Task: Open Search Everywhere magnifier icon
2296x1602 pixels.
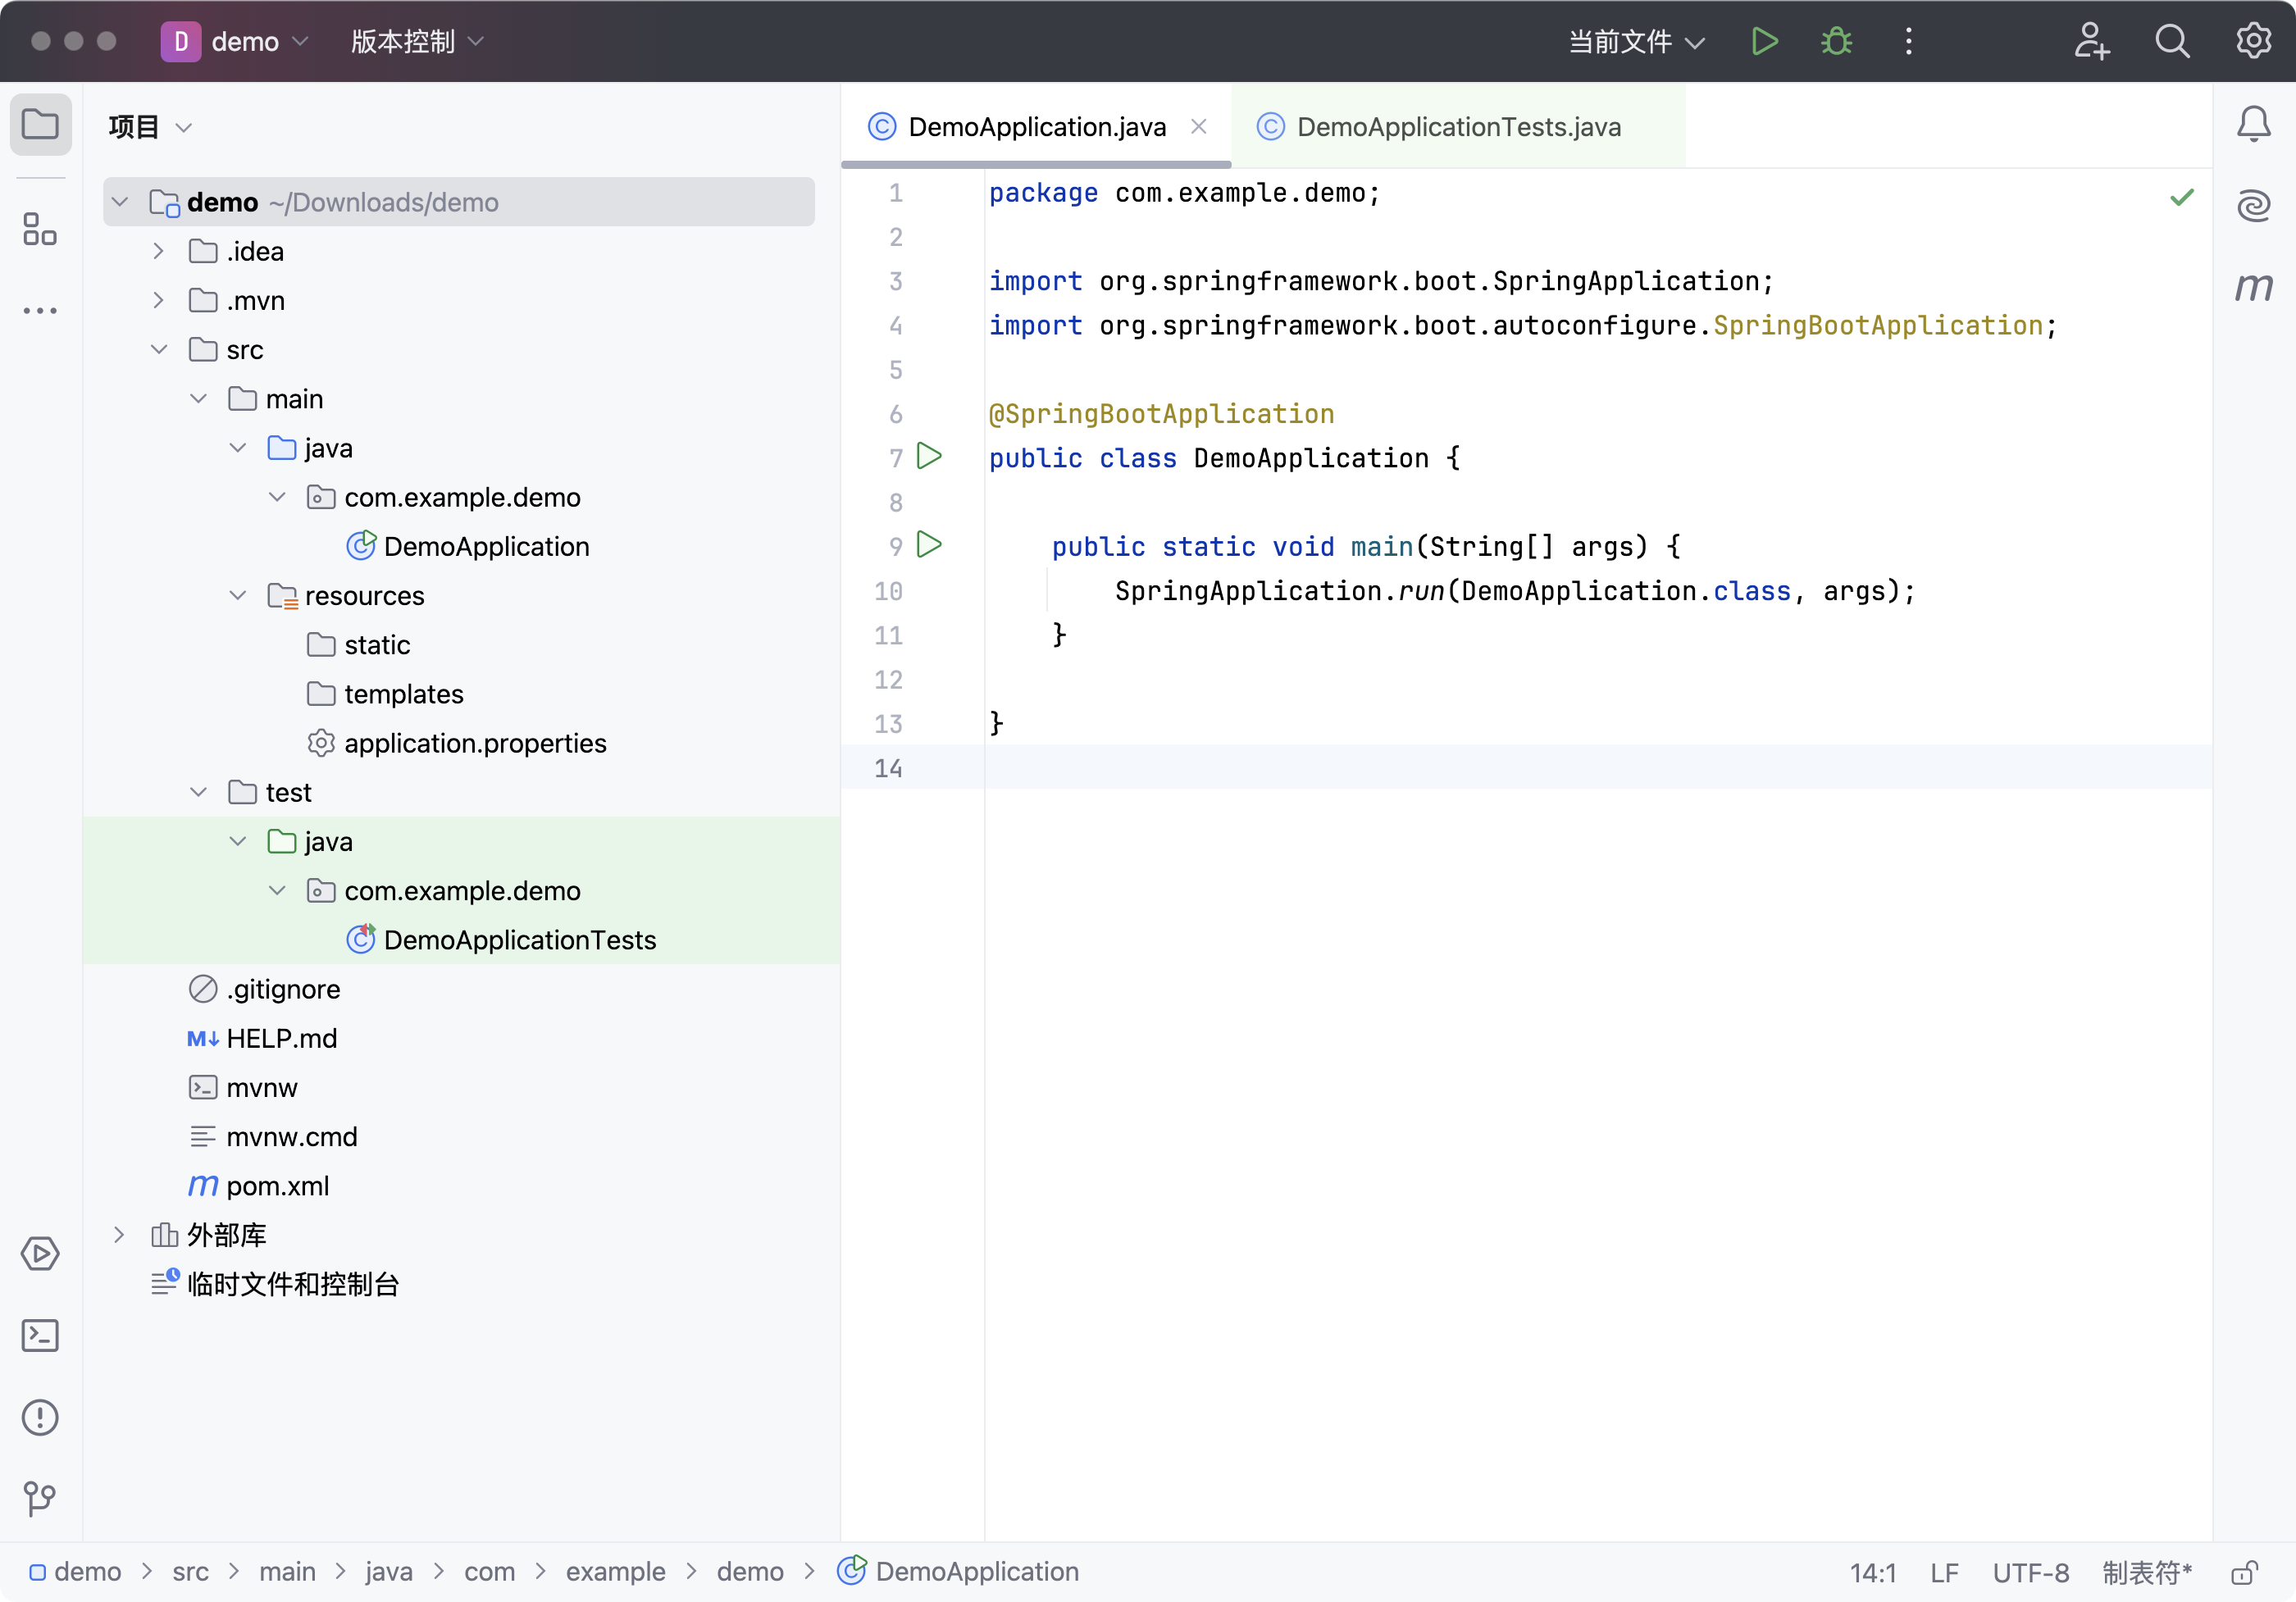Action: pos(2172,41)
